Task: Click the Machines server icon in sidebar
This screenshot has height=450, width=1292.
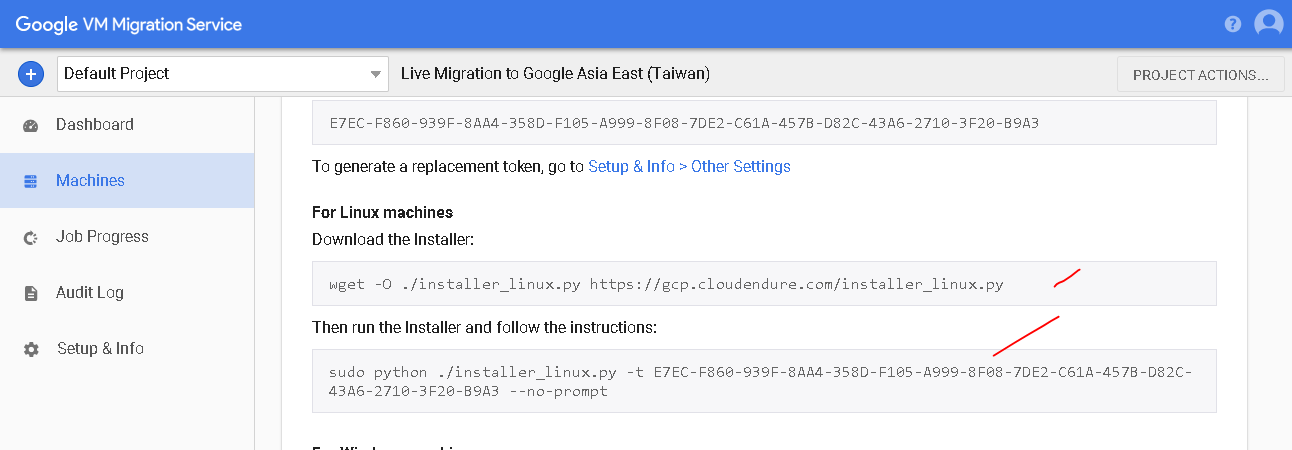Action: 31,181
